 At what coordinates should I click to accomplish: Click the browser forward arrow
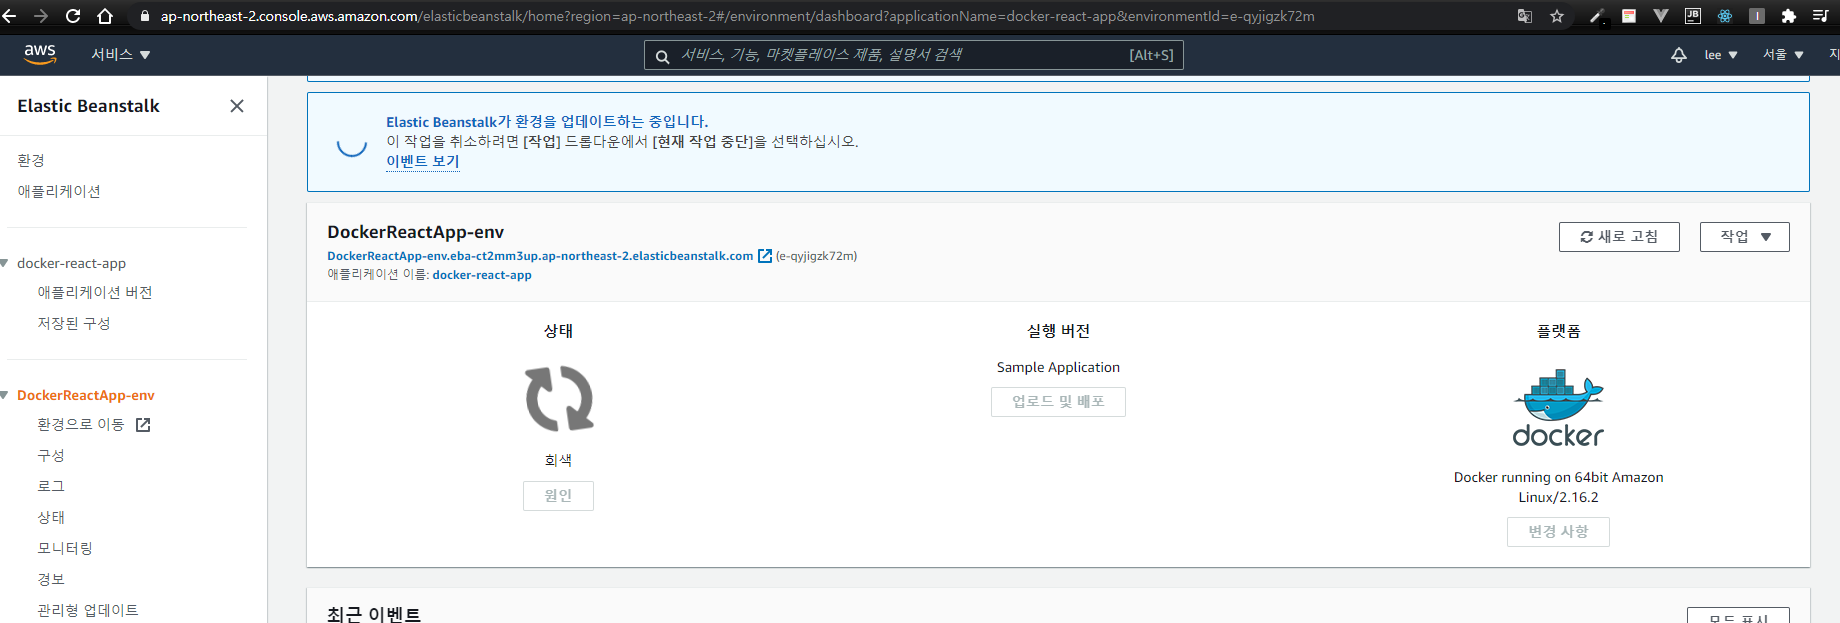[41, 16]
